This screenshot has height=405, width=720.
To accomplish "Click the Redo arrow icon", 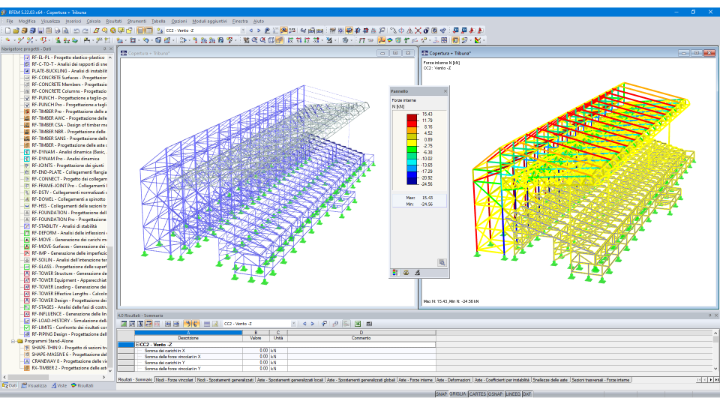I will click(x=85, y=31).
